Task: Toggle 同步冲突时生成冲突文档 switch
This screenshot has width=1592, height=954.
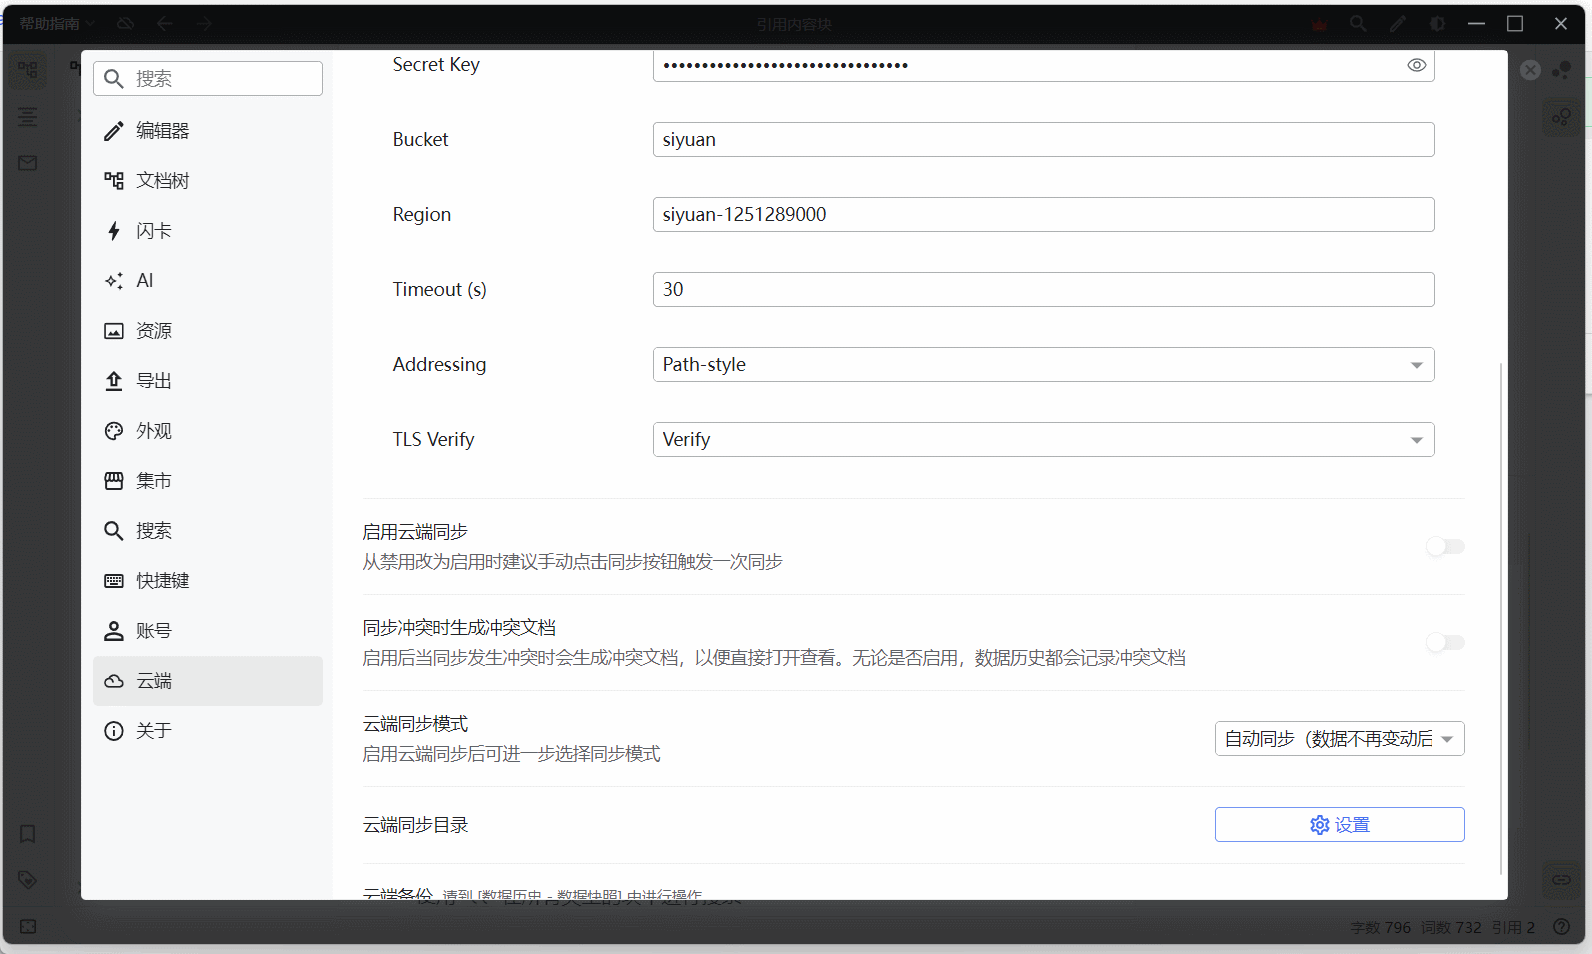Action: tap(1445, 642)
